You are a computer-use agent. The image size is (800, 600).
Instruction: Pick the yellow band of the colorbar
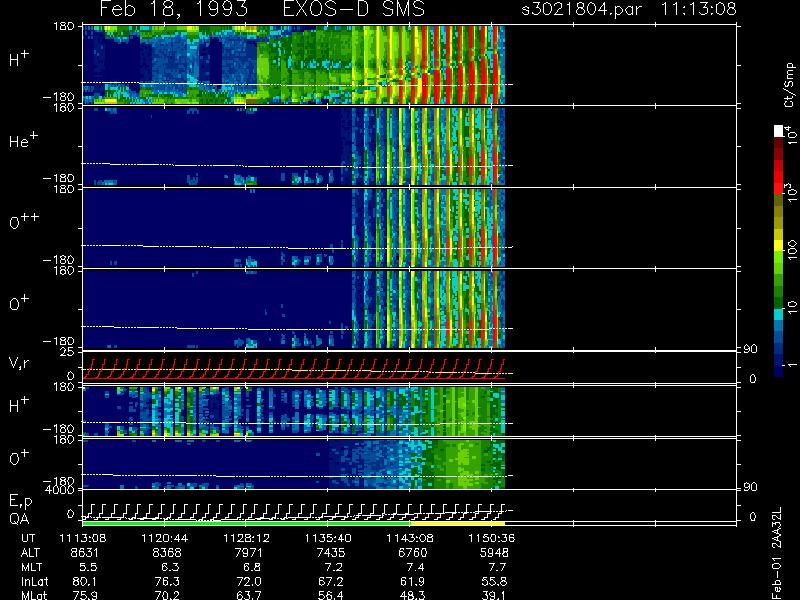click(x=779, y=246)
